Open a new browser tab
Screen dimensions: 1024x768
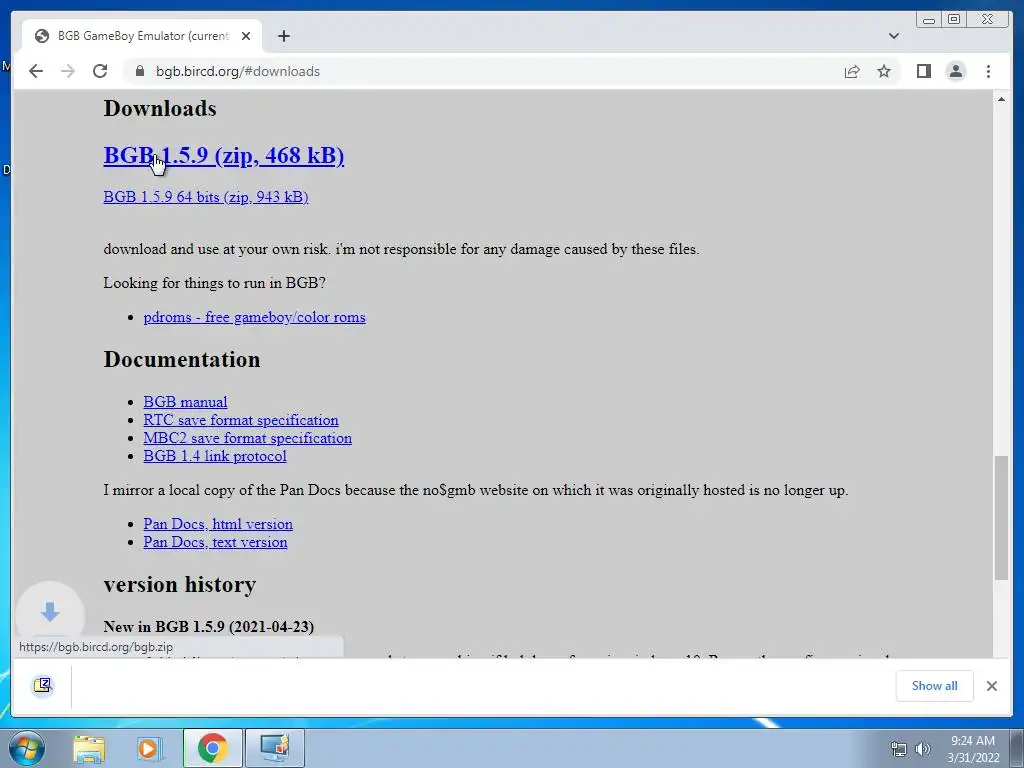[x=283, y=36]
